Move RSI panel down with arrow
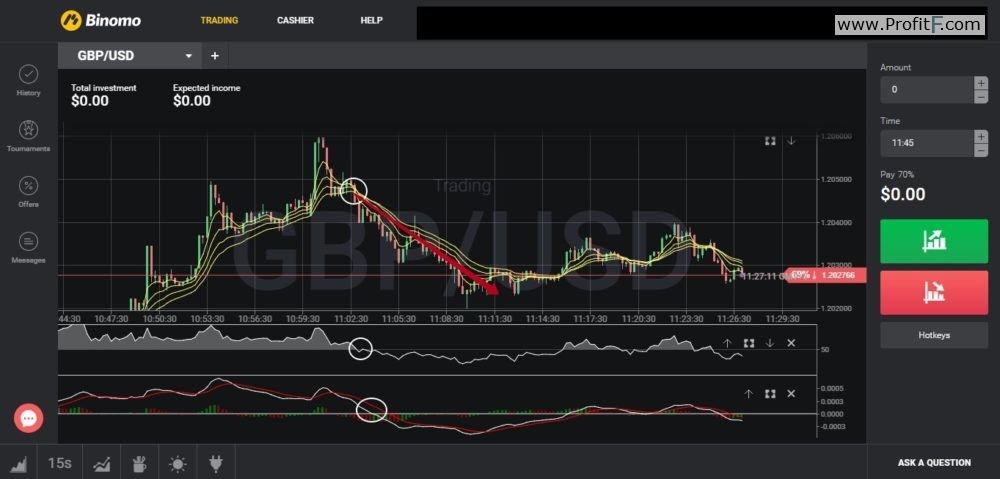Image resolution: width=1000 pixels, height=479 pixels. [770, 343]
